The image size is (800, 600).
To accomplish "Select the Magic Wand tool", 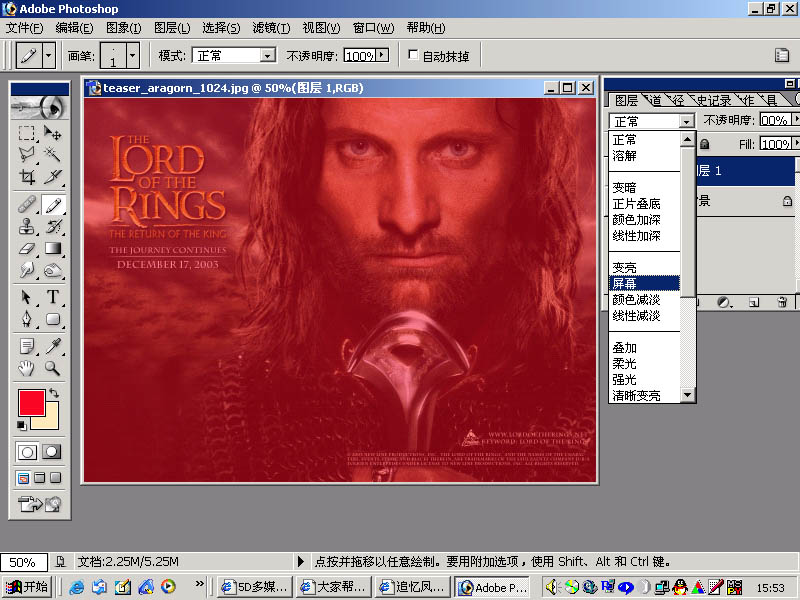I will tap(53, 154).
